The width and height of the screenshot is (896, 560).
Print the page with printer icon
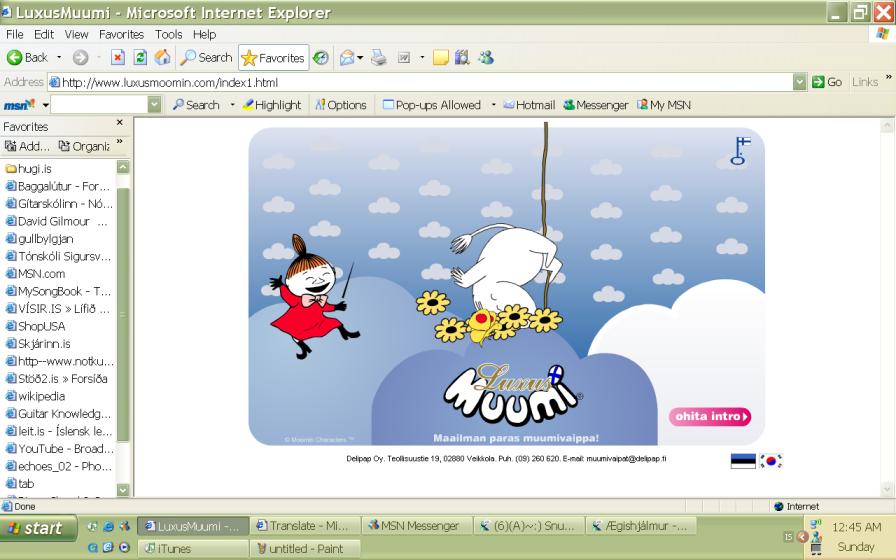(x=378, y=58)
